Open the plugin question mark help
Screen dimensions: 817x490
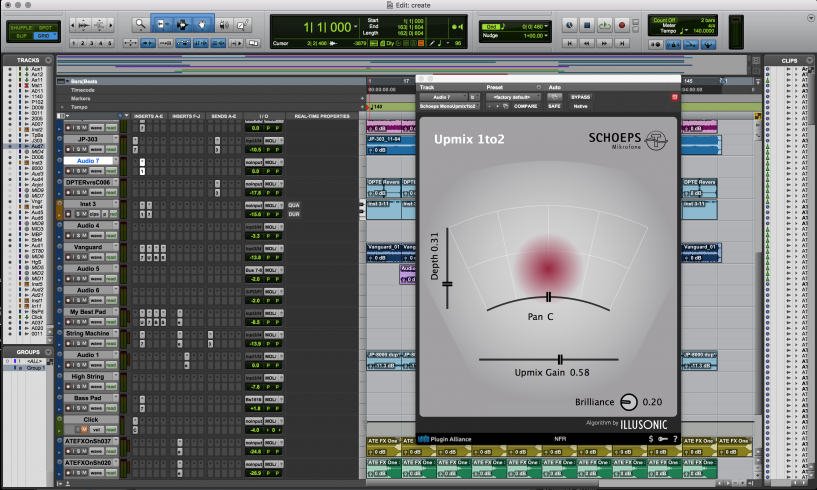[675, 439]
